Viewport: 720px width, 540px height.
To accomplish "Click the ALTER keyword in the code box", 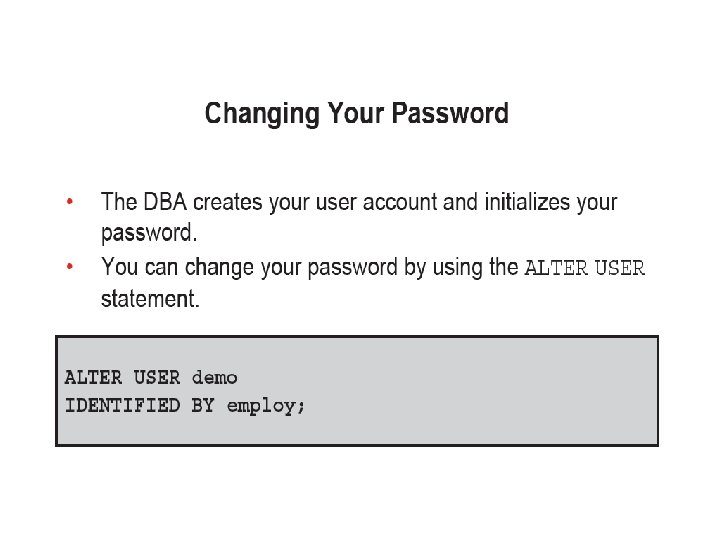I will [93, 377].
